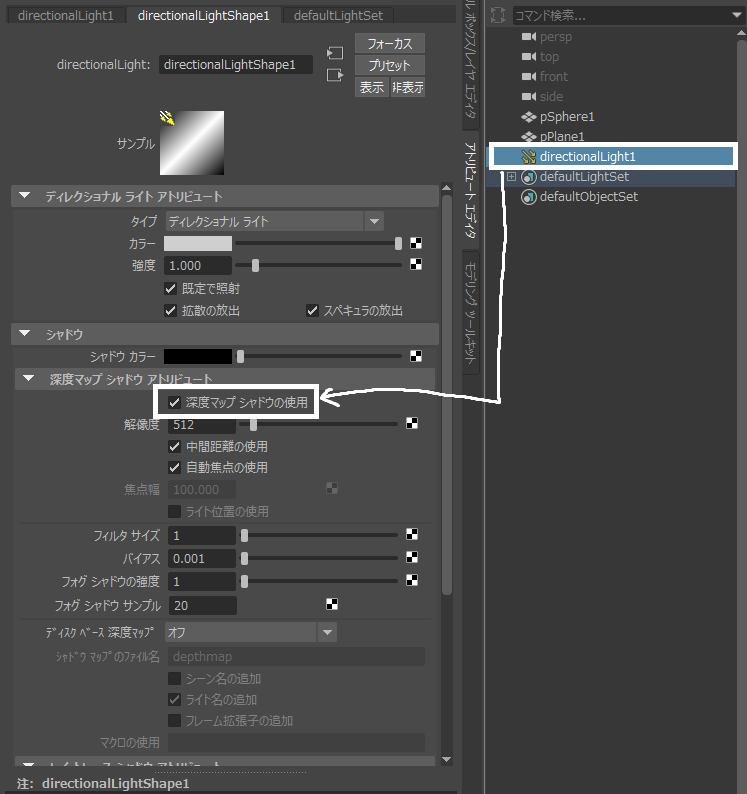Toggle 既定で照射 checkbox

coord(171,289)
